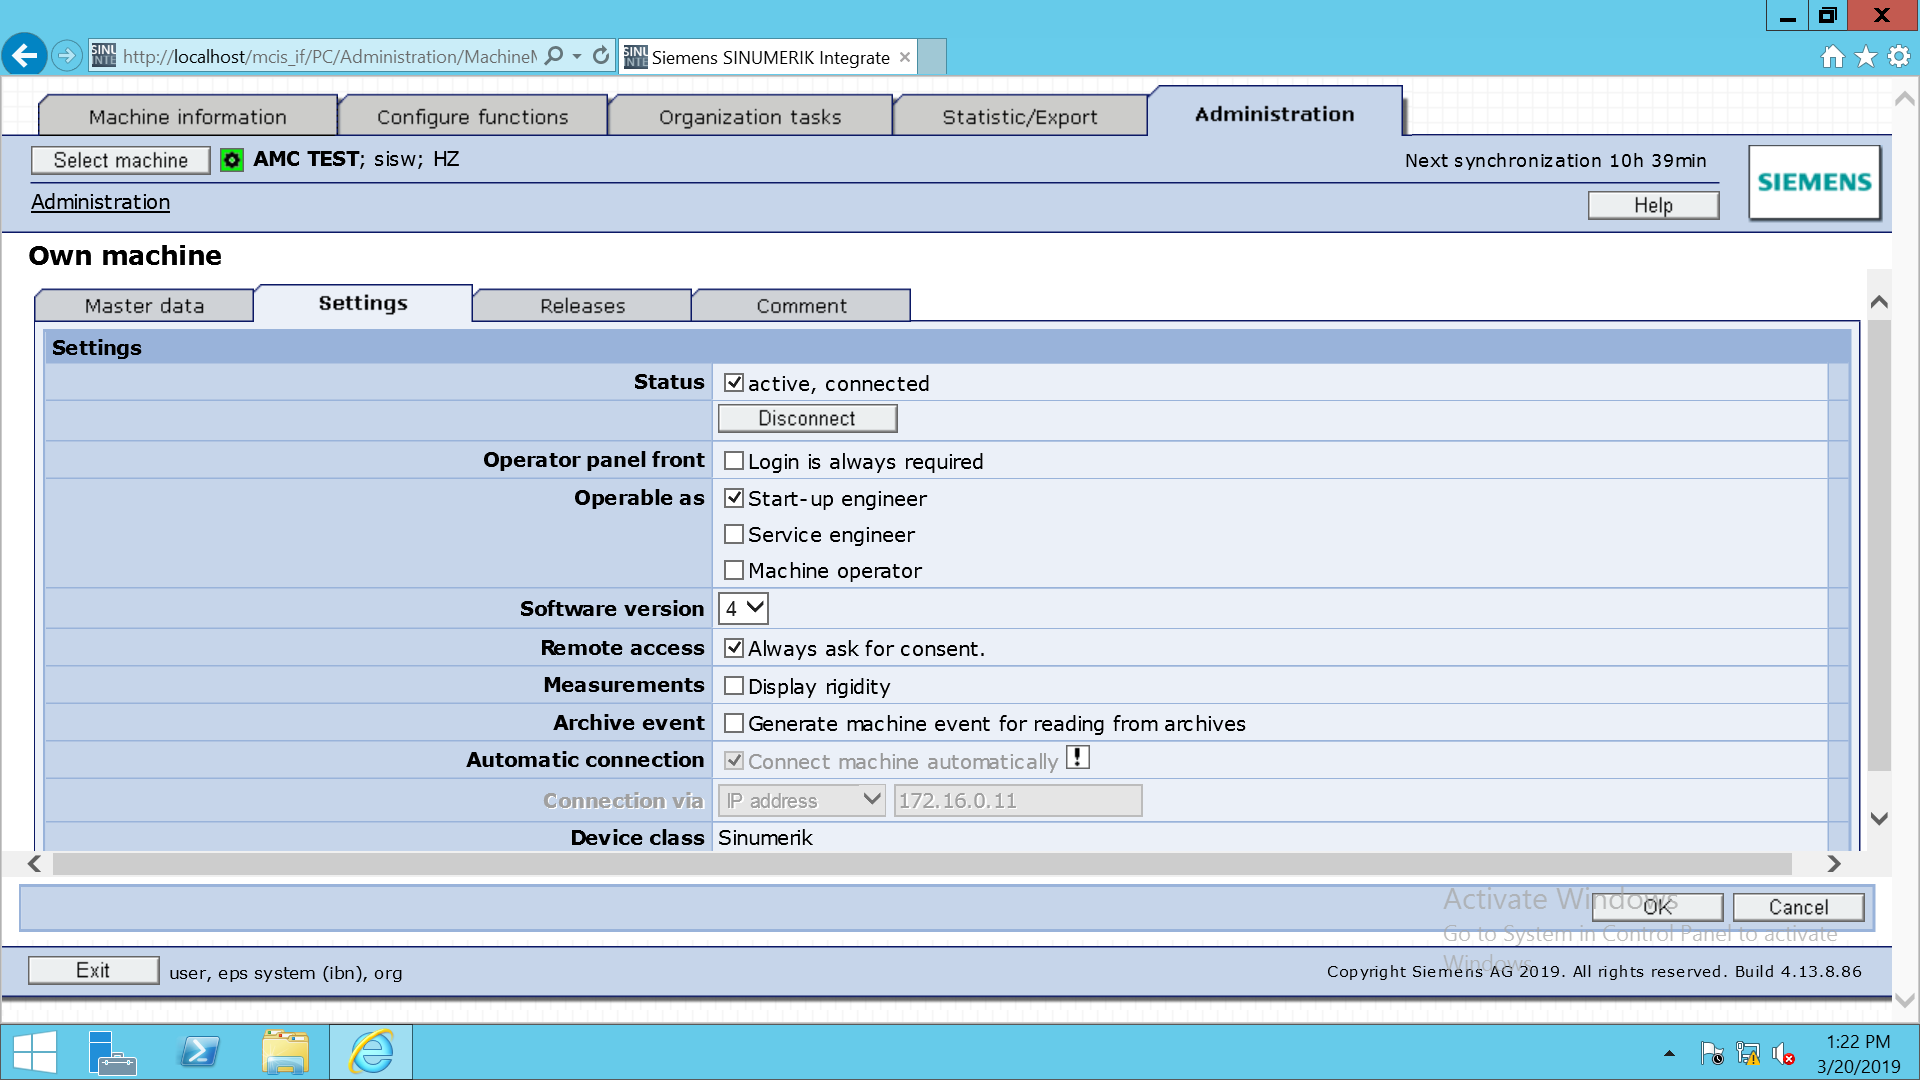
Task: Click the exclamation info icon next to Connect machine automatically
Action: 1077,758
